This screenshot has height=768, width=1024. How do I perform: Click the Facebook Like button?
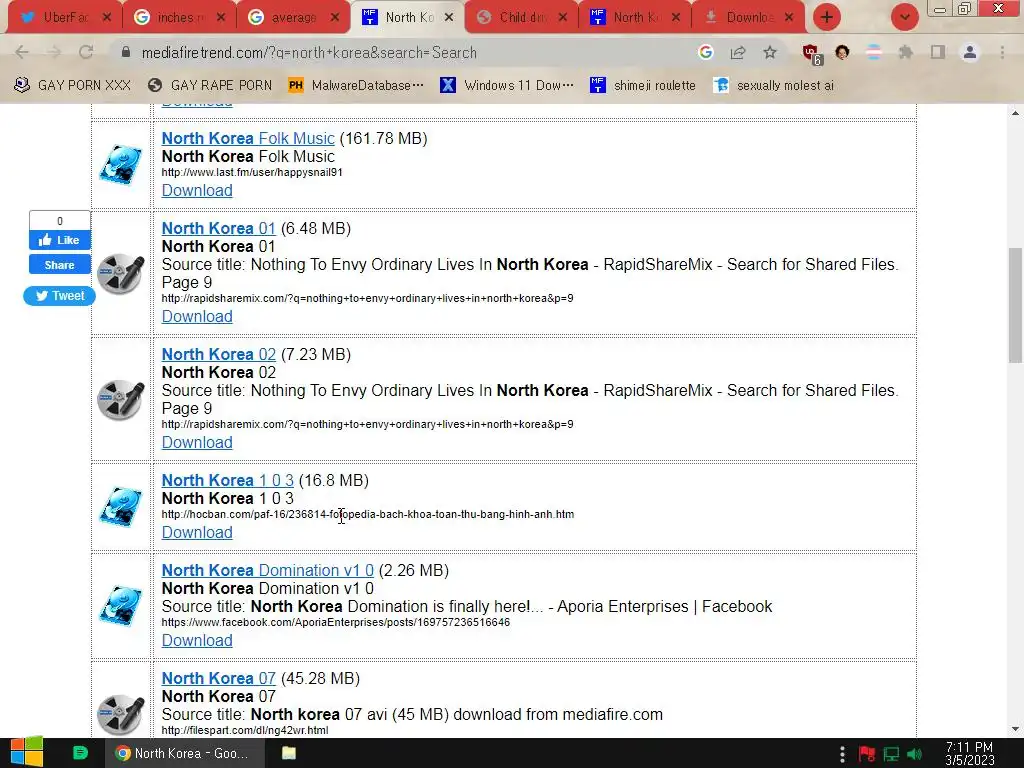(x=59, y=240)
